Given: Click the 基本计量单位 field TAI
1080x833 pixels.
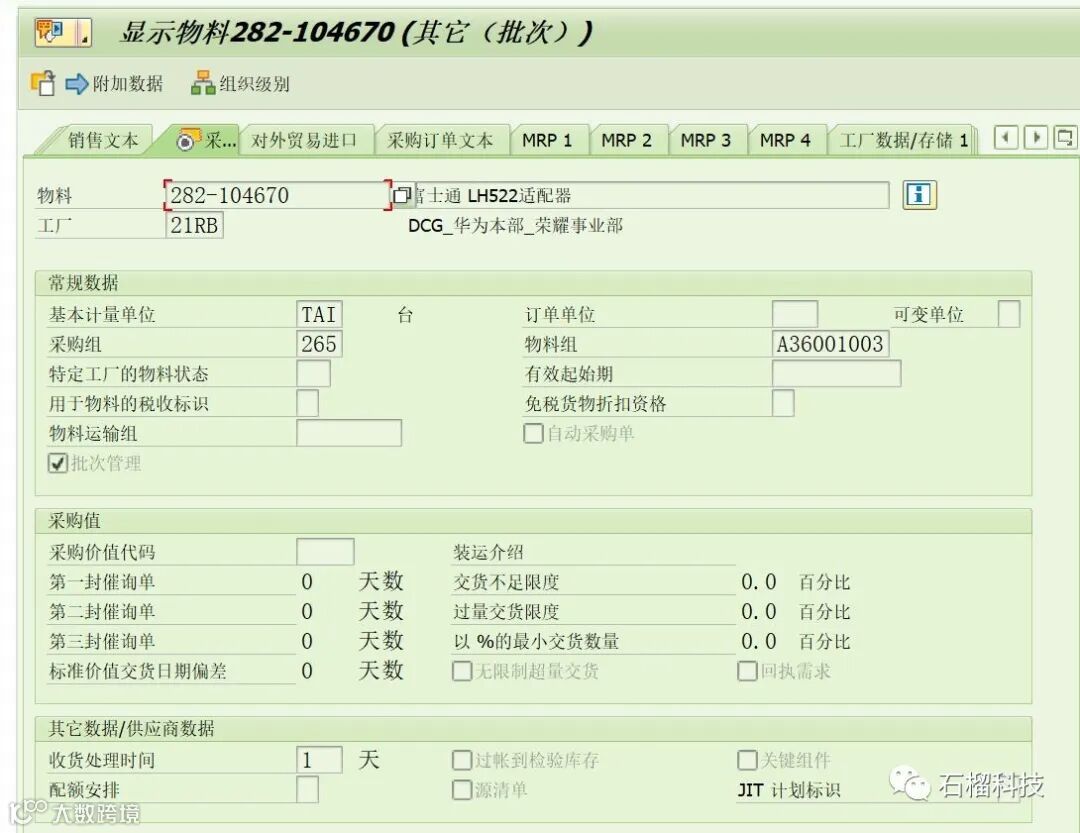Looking at the screenshot, I should tap(320, 314).
